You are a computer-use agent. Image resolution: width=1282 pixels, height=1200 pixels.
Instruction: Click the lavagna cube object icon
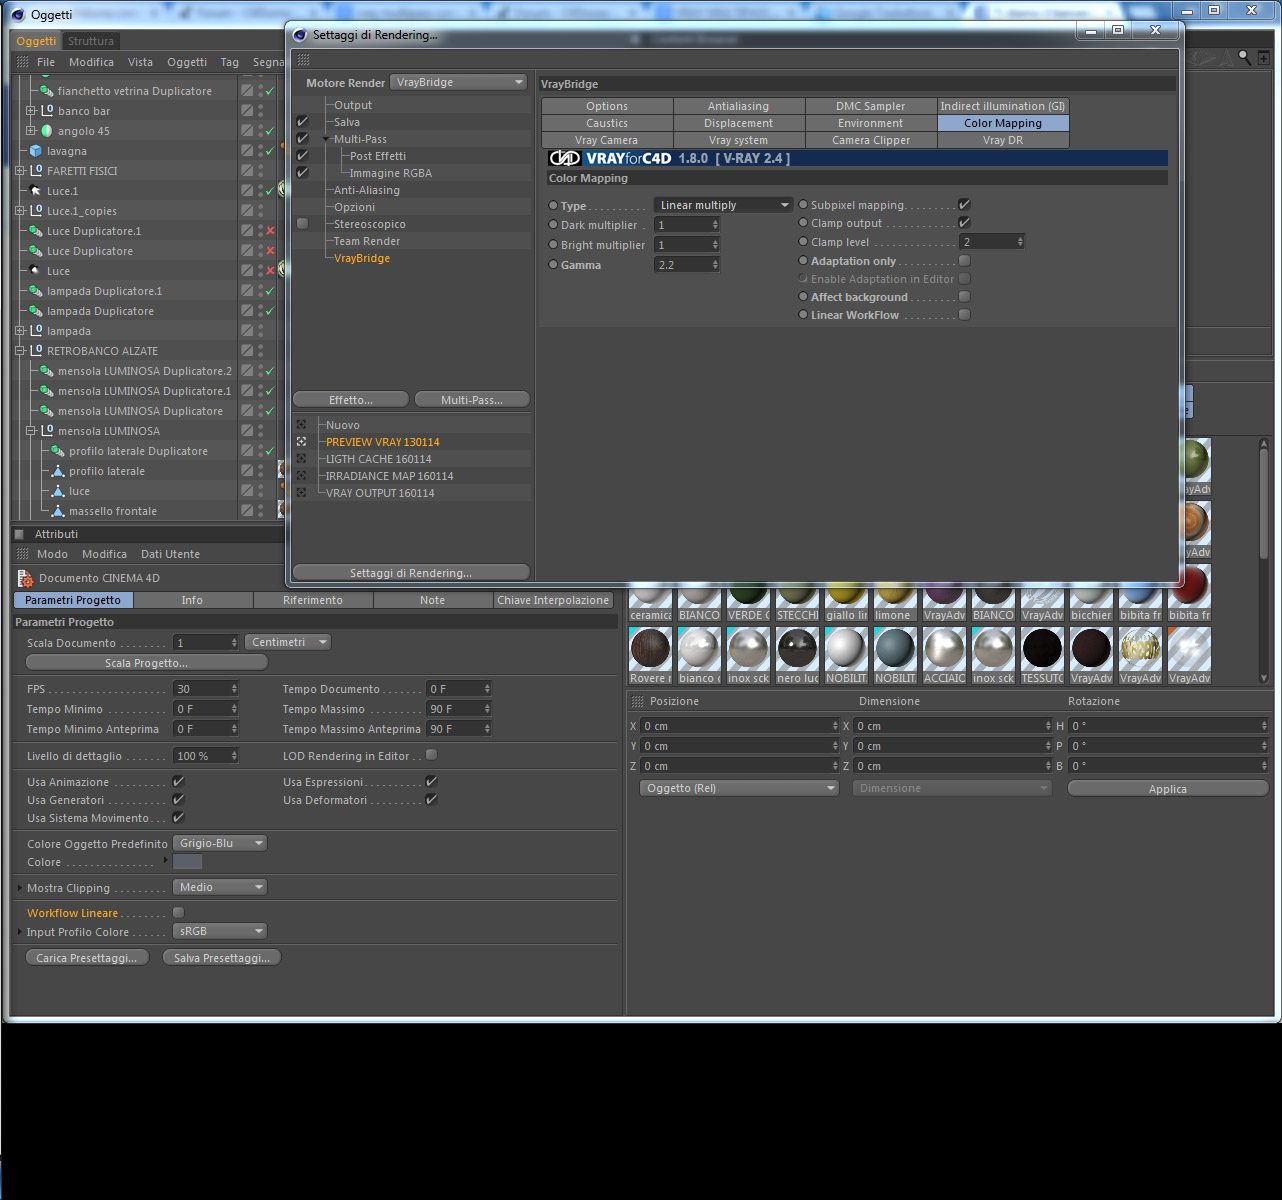tap(36, 151)
